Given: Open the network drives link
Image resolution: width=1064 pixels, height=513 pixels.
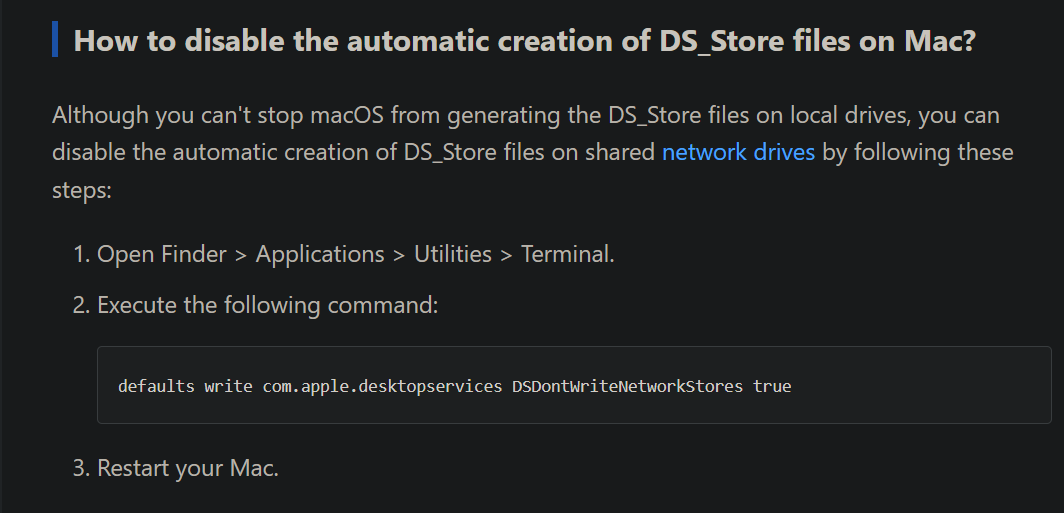Looking at the screenshot, I should point(738,152).
